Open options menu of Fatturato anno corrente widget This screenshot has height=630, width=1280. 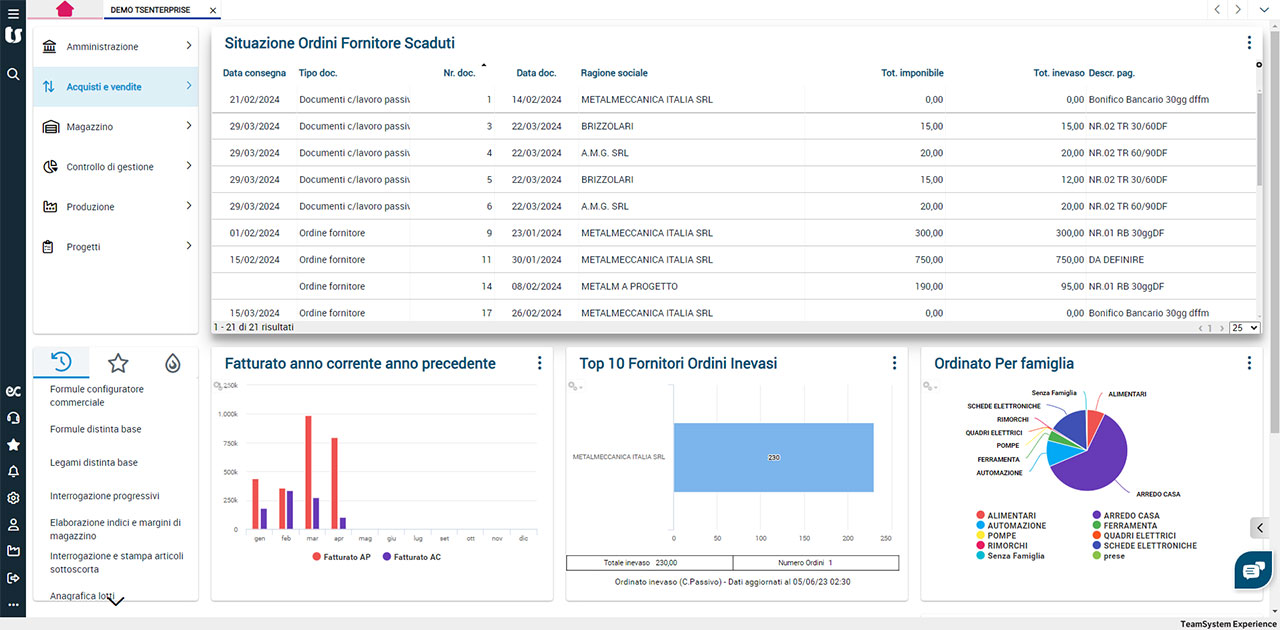click(539, 363)
